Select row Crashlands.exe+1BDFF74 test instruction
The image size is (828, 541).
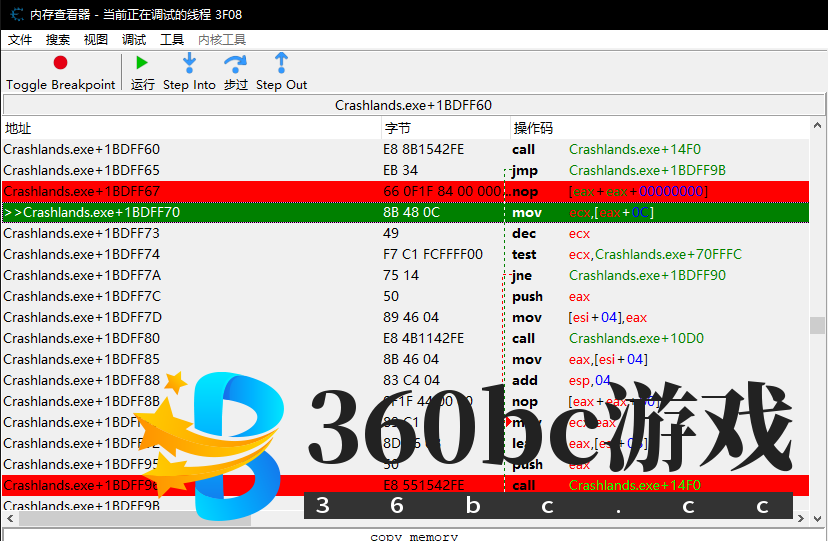pos(406,254)
